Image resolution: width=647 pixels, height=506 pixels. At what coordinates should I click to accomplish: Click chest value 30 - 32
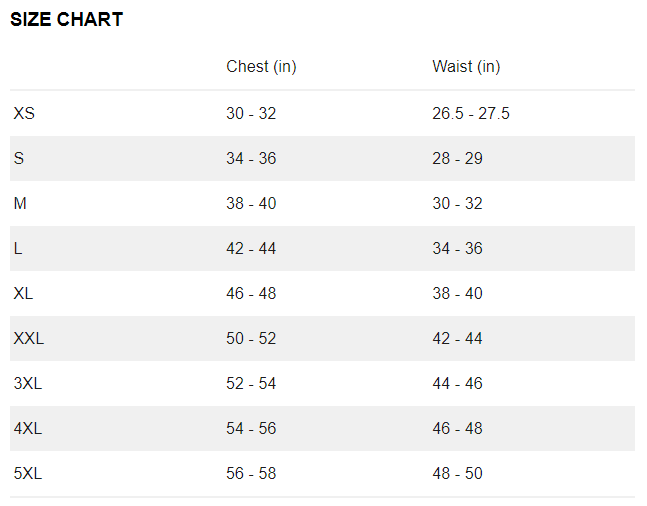[x=251, y=113]
